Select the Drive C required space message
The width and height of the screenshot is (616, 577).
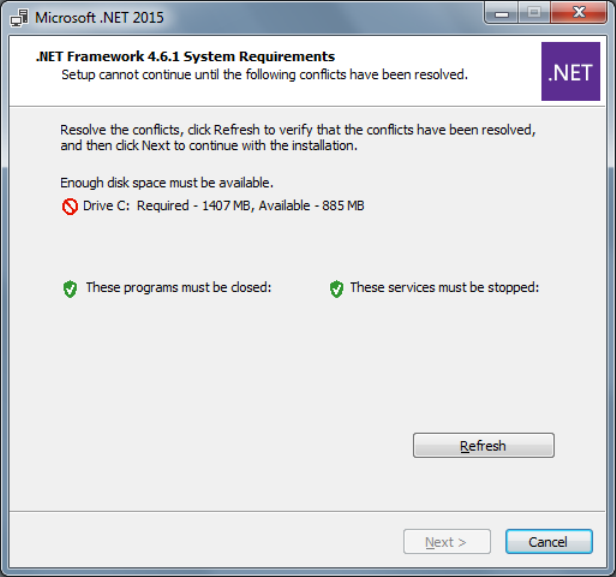tap(223, 206)
